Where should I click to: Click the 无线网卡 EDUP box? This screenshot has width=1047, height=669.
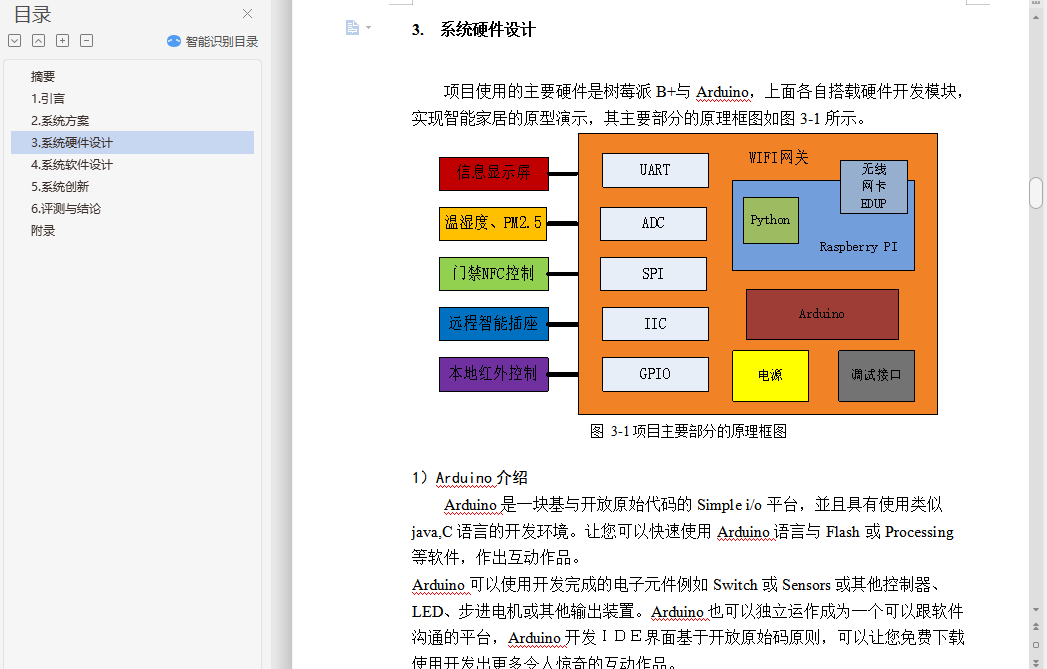tap(873, 186)
